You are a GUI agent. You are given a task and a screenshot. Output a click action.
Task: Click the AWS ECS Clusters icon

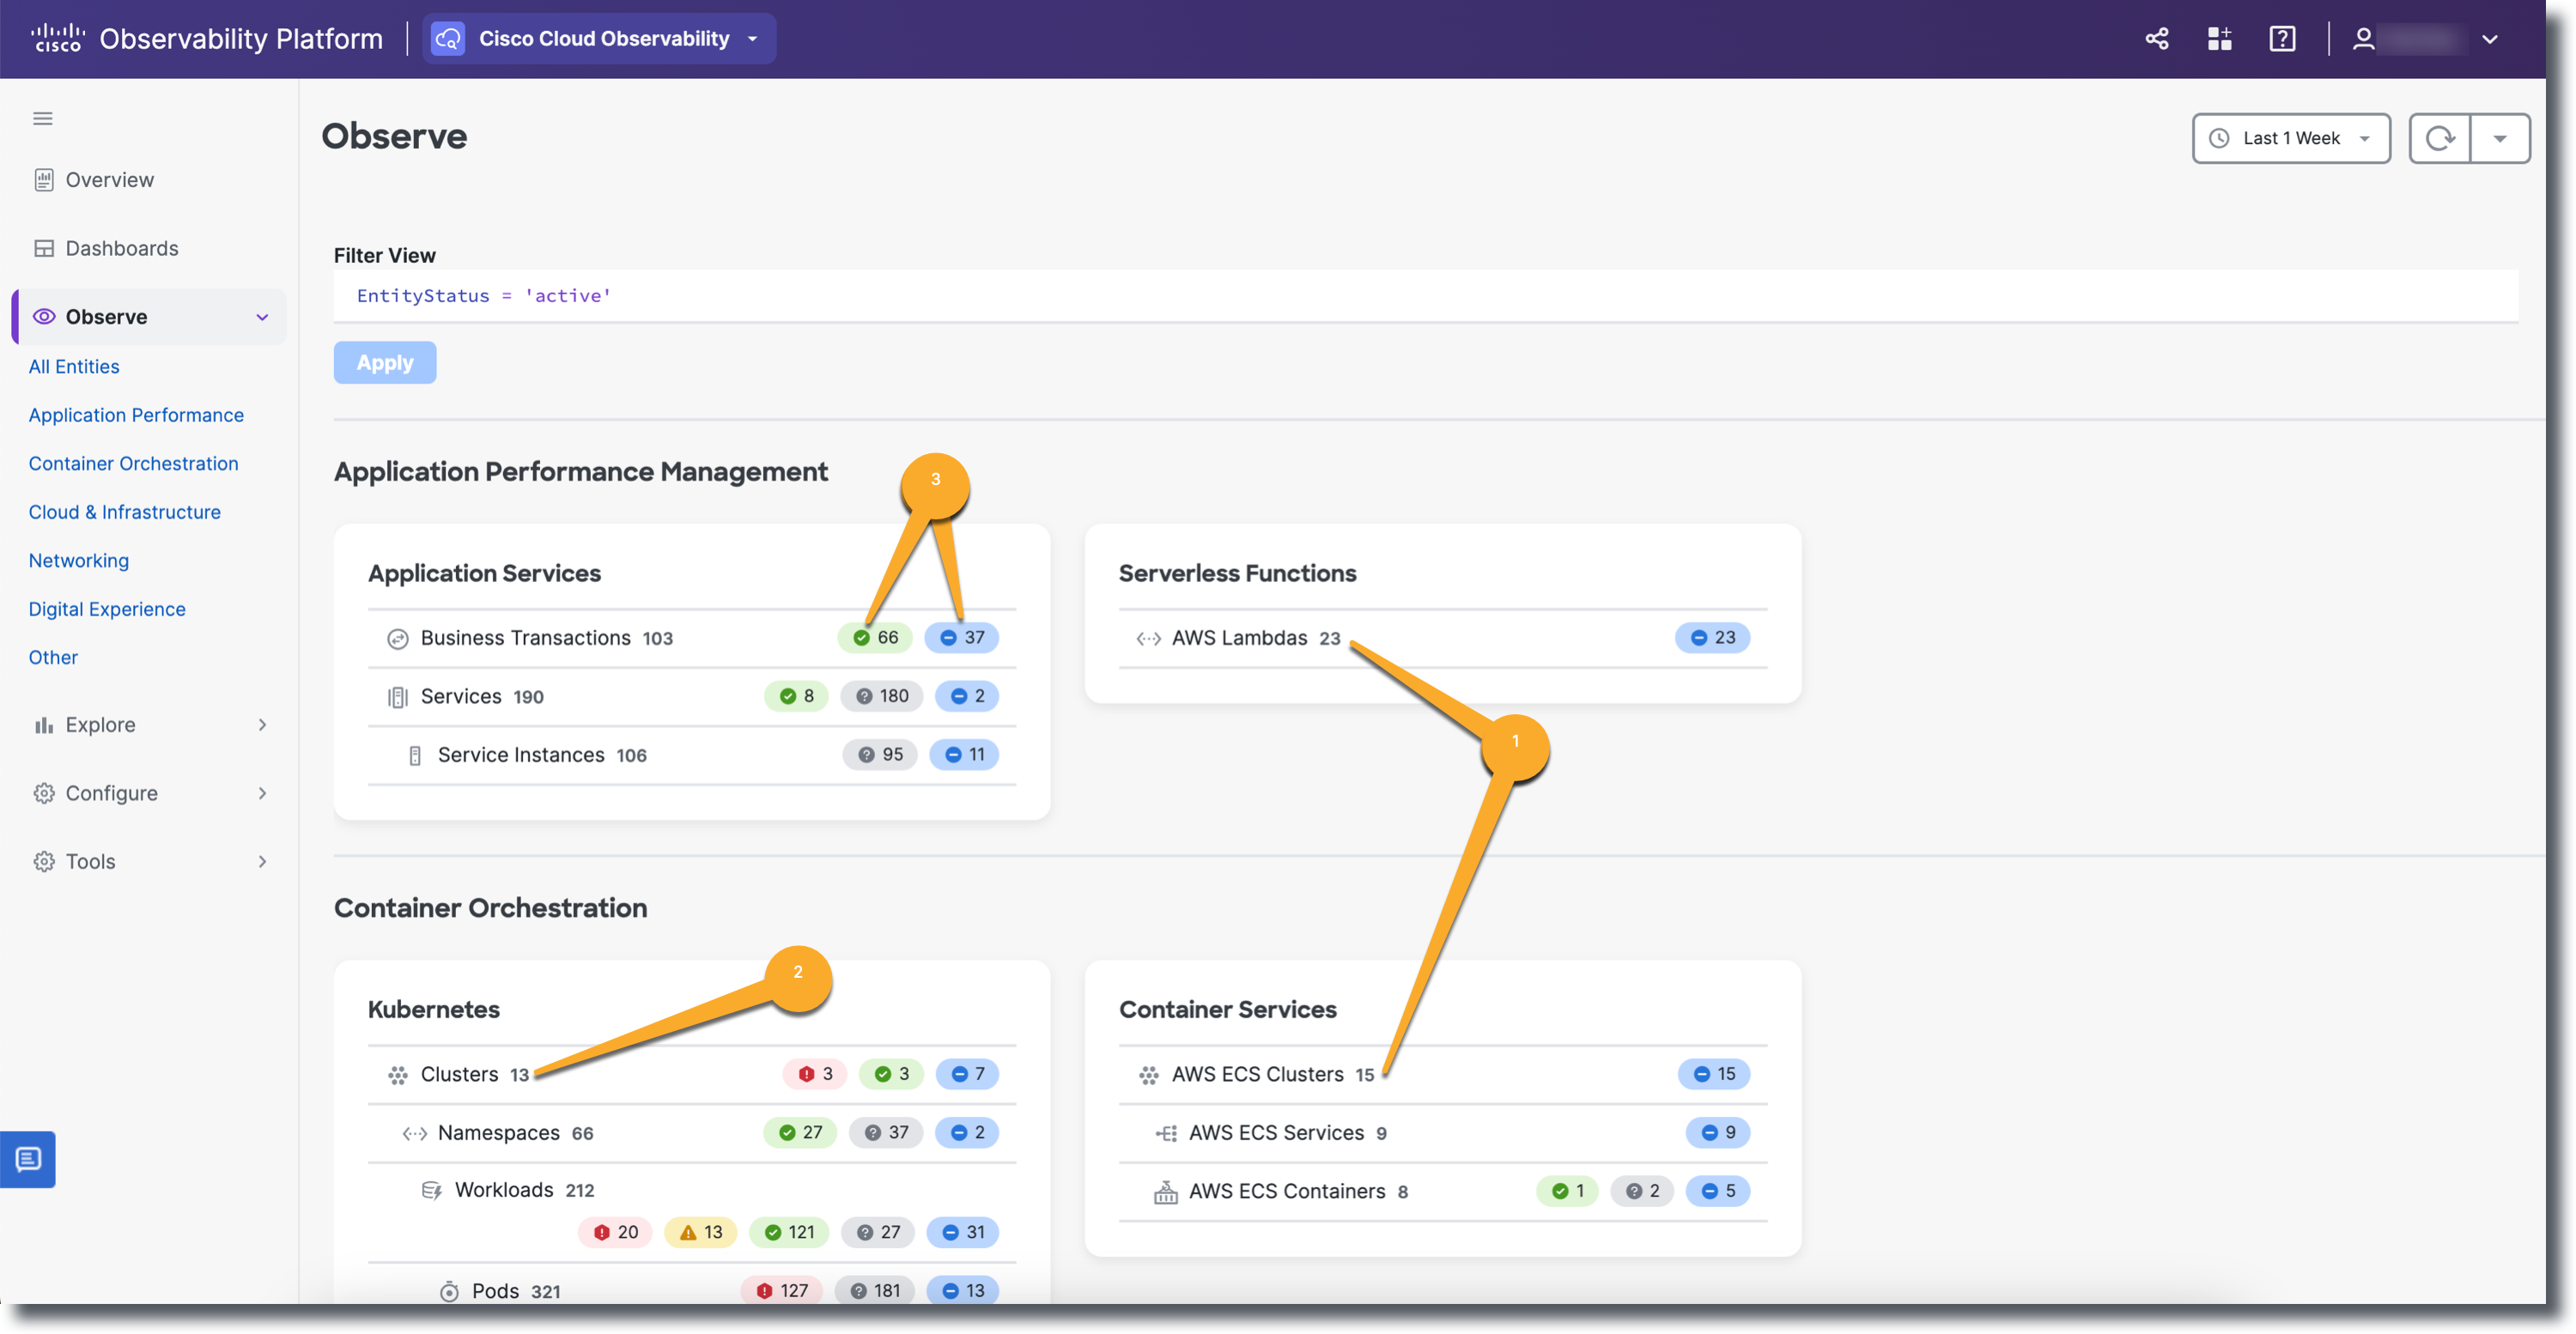[1149, 1075]
